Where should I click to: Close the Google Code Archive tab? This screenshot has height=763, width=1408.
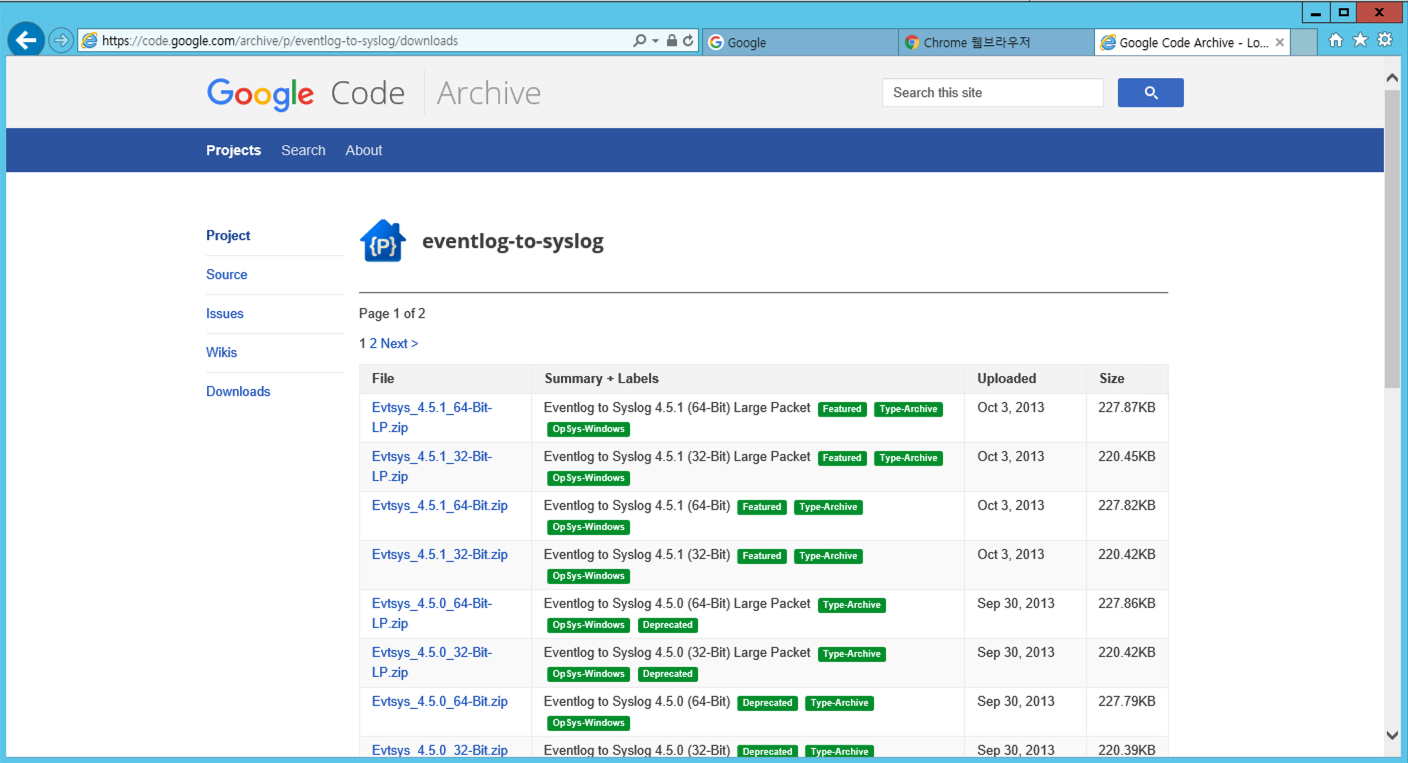(x=1280, y=42)
